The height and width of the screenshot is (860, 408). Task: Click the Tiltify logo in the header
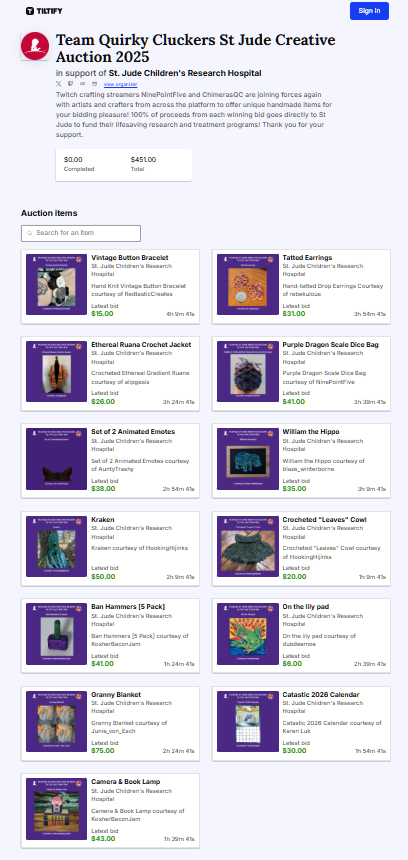(x=44, y=11)
